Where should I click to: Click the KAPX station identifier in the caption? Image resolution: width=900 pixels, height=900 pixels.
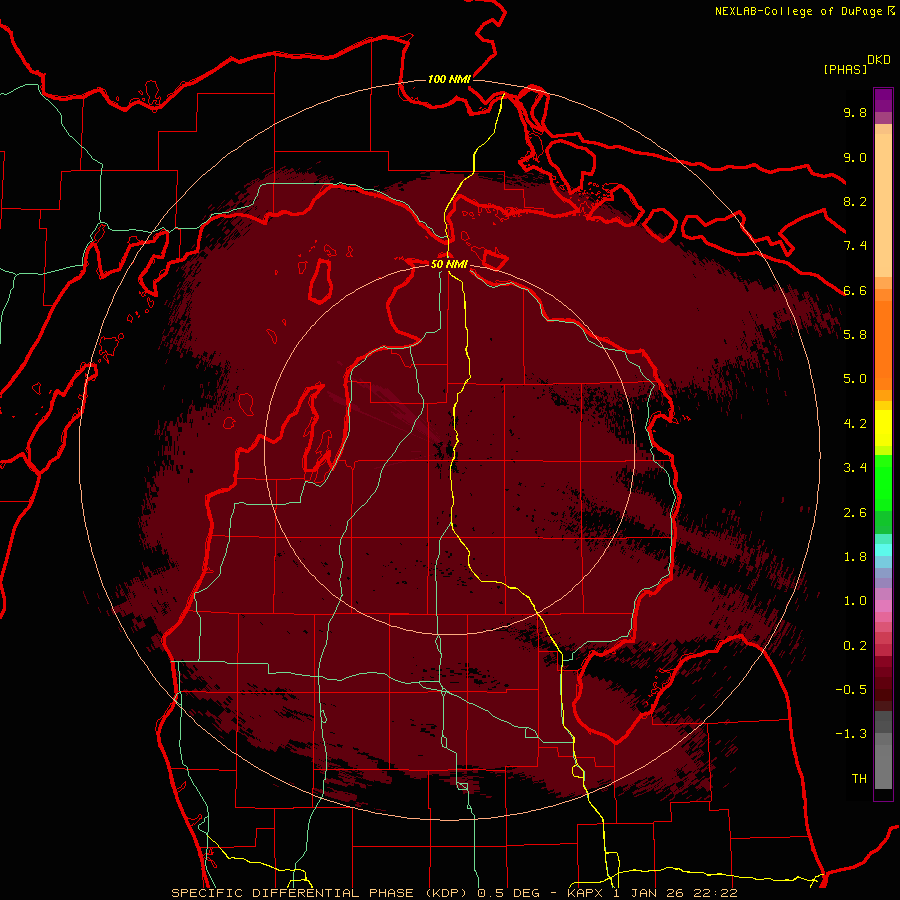click(587, 893)
